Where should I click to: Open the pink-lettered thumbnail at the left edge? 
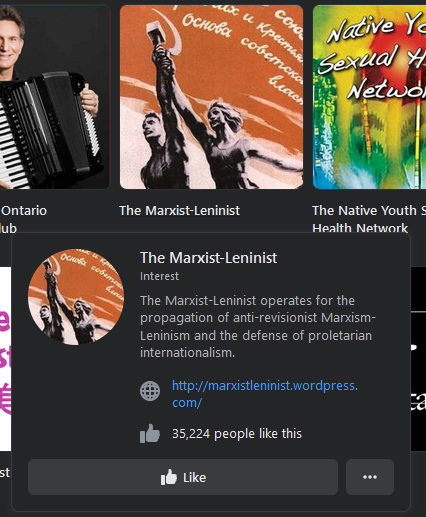pyautogui.click(x=6, y=359)
